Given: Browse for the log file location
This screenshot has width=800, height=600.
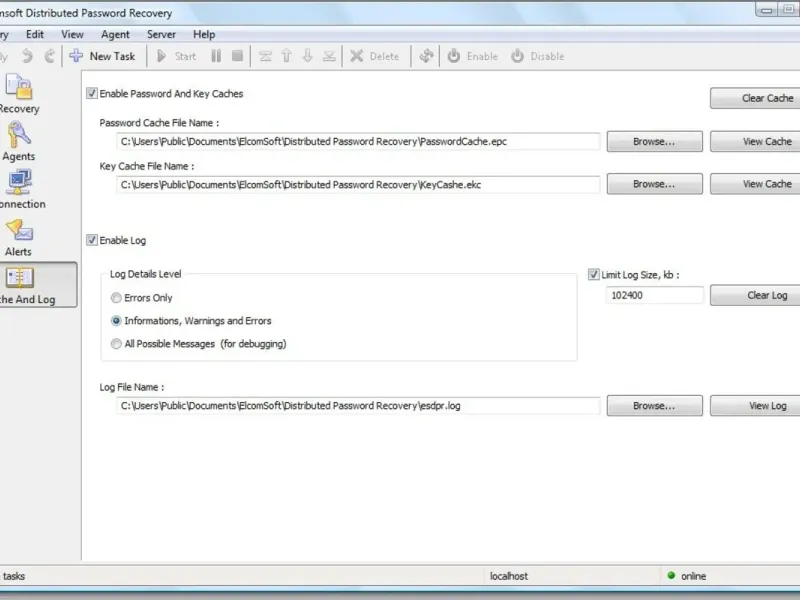Looking at the screenshot, I should coord(655,406).
